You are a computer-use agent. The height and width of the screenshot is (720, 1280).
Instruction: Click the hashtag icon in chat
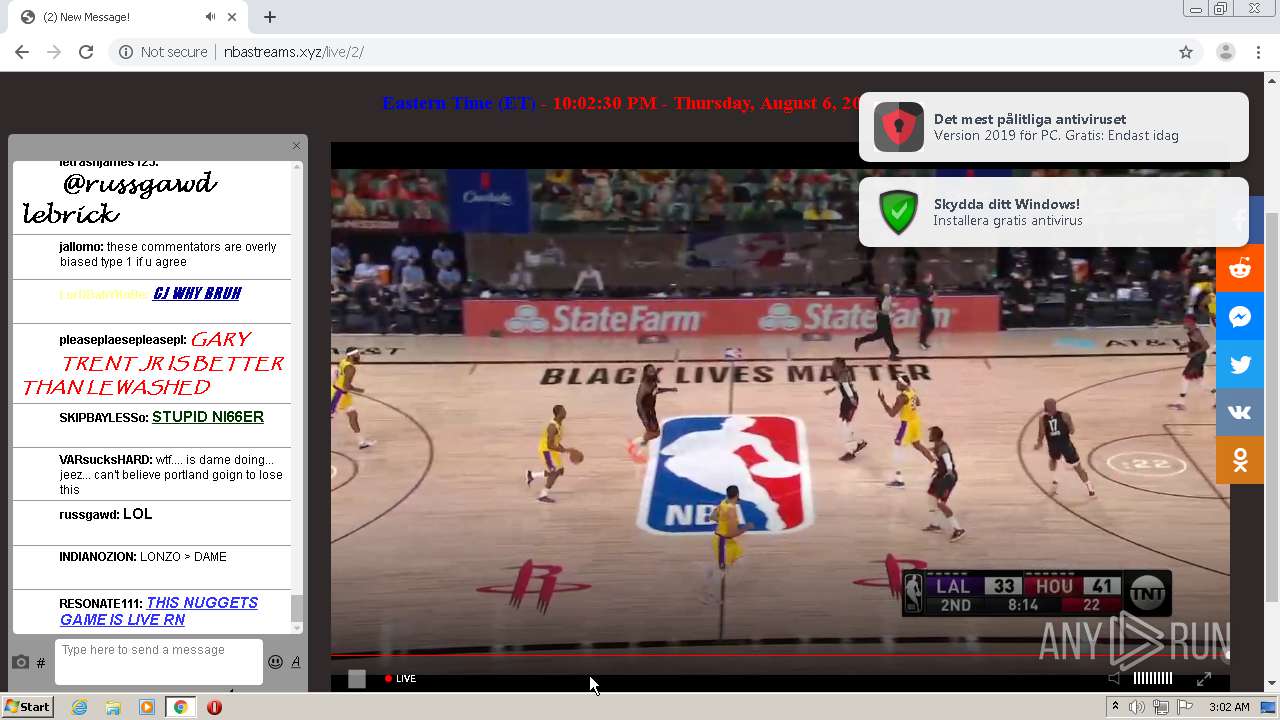coord(41,662)
